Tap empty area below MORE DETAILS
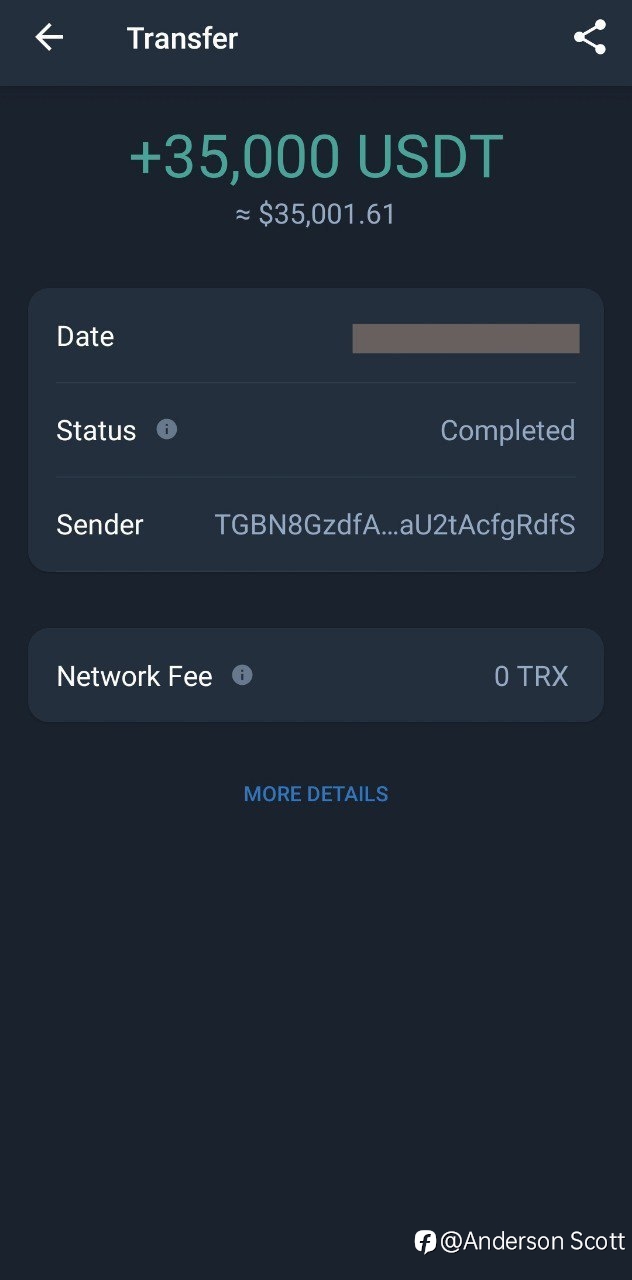Screen dimensions: 632x1280 pos(316,1000)
